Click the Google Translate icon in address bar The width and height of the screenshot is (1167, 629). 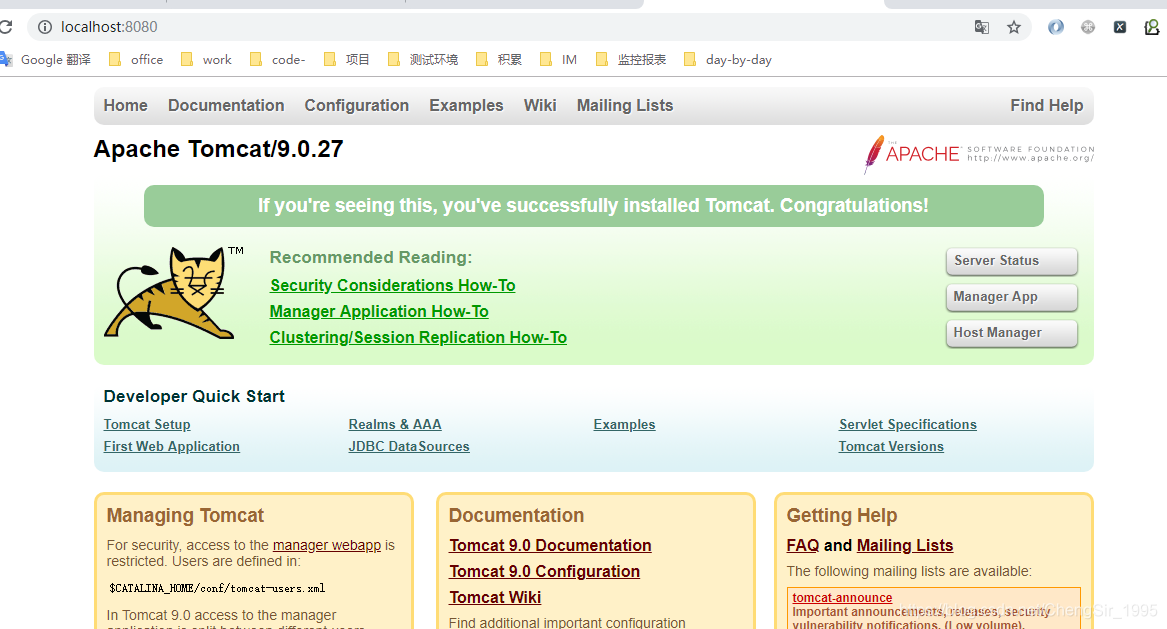pyautogui.click(x=982, y=28)
